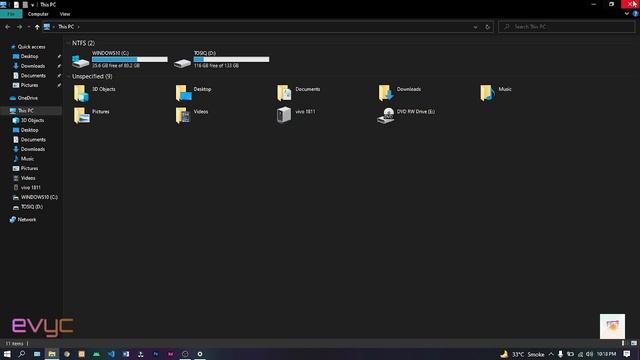Select the DVD RW Drive (E:) icon

(385, 116)
